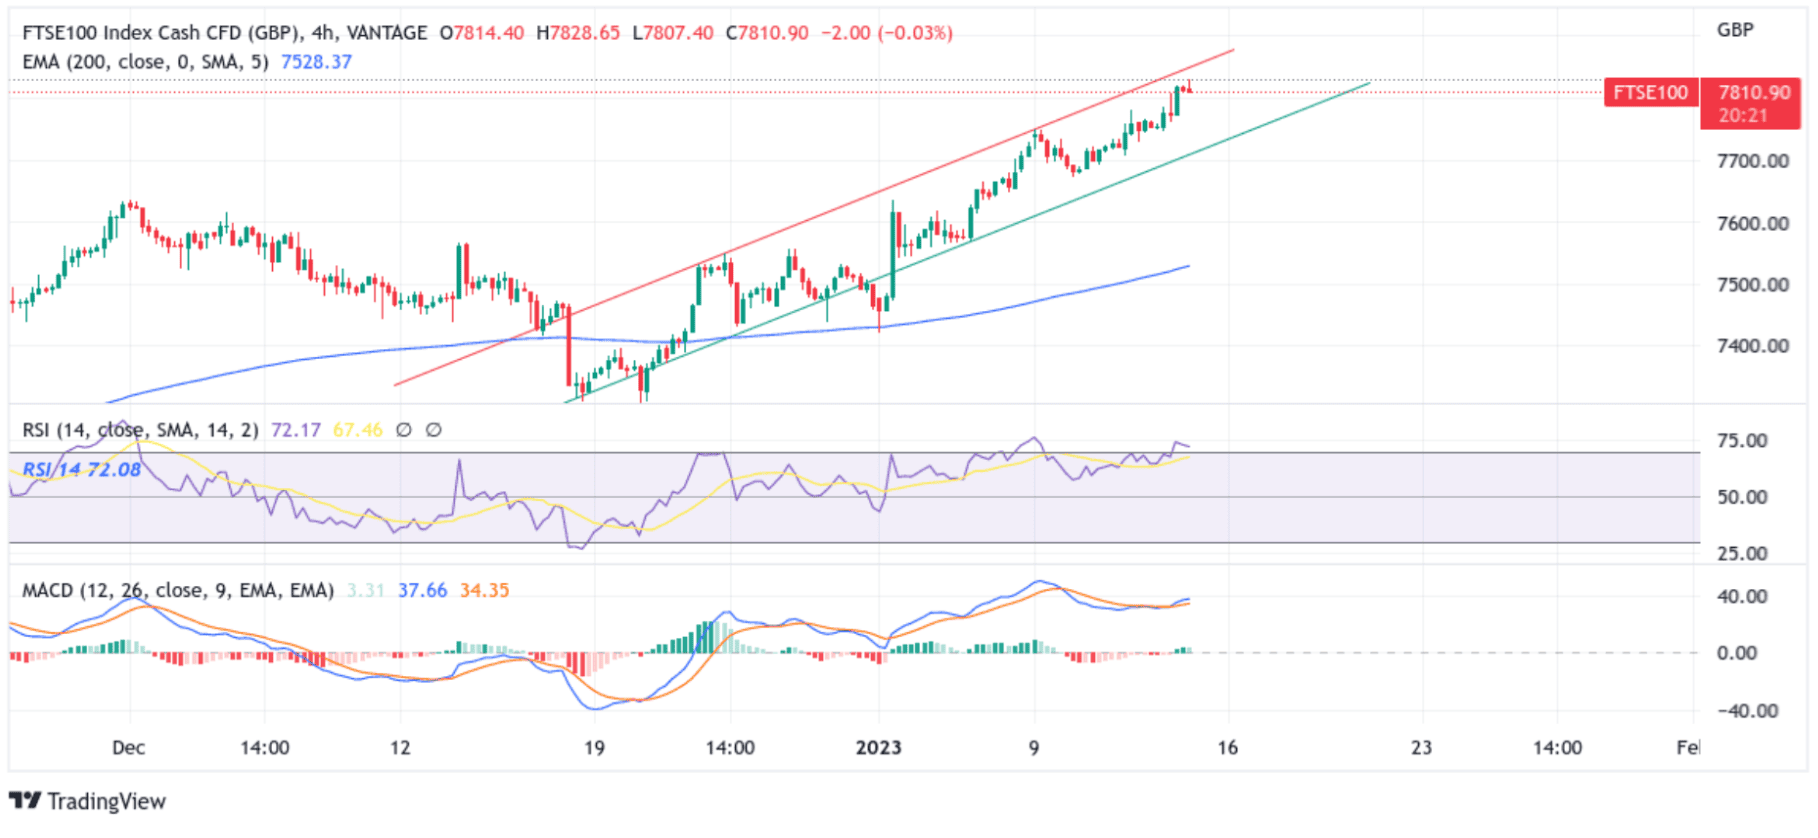Click the 9 date label
Image resolution: width=1818 pixels, height=838 pixels.
point(1034,748)
